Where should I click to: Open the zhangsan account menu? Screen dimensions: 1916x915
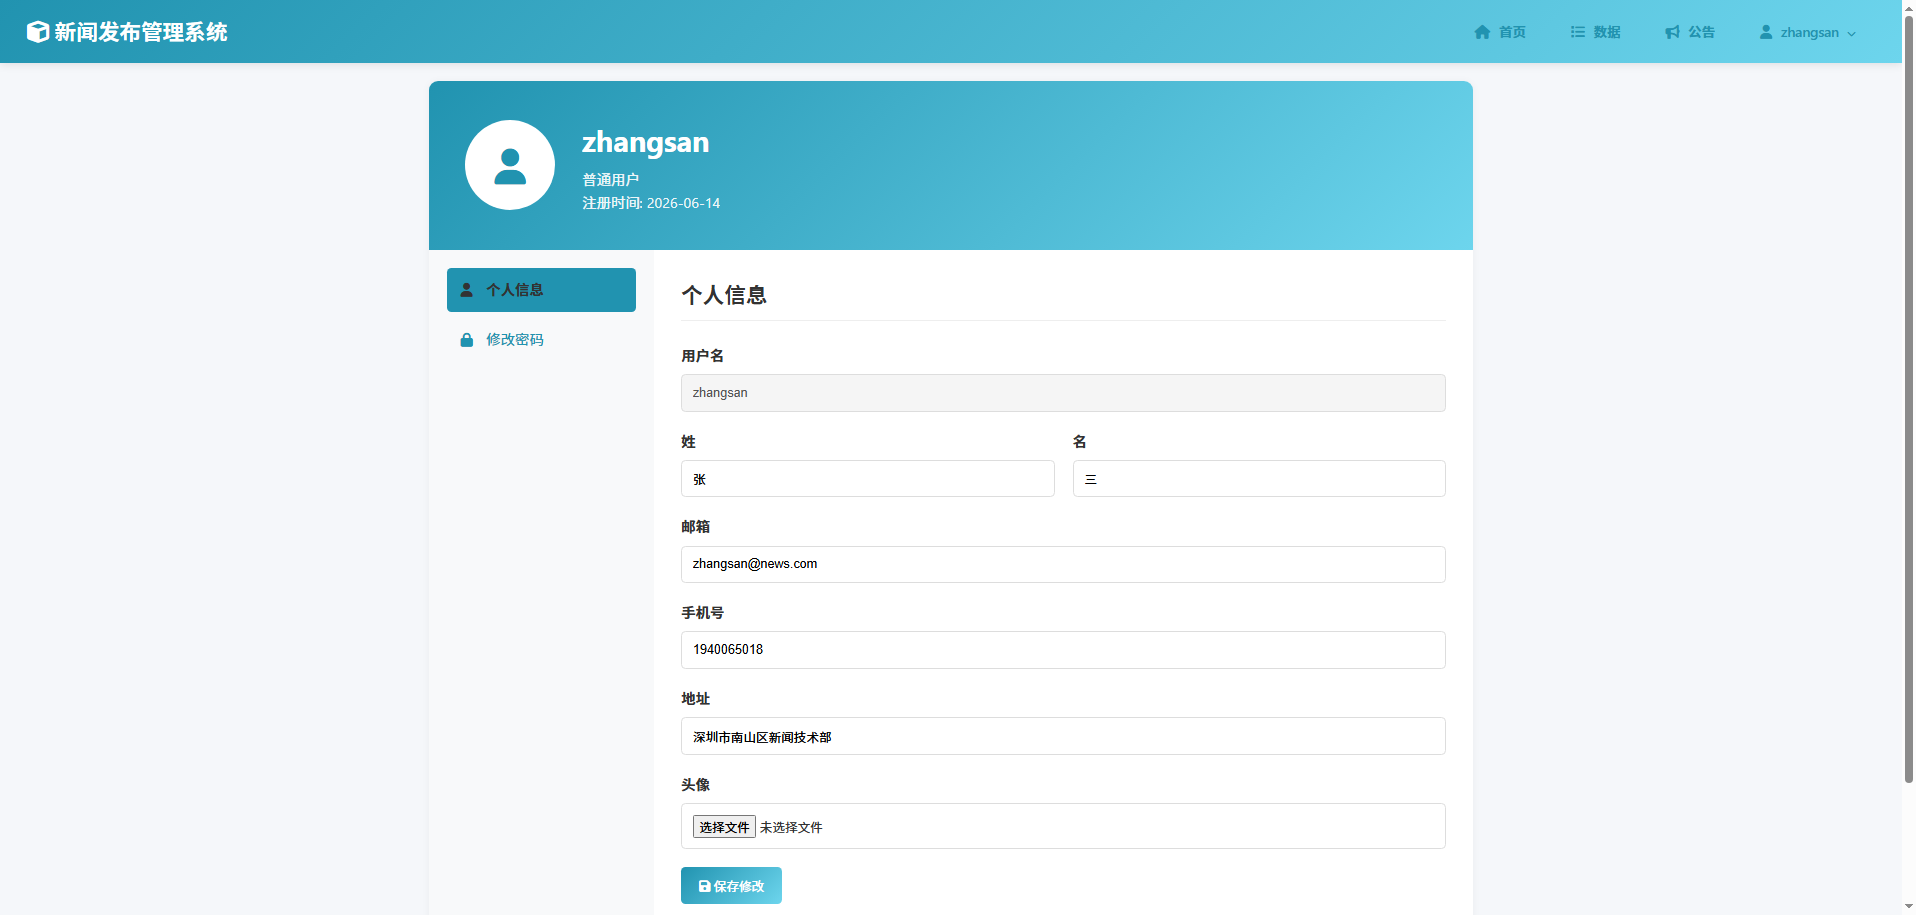pyautogui.click(x=1808, y=32)
